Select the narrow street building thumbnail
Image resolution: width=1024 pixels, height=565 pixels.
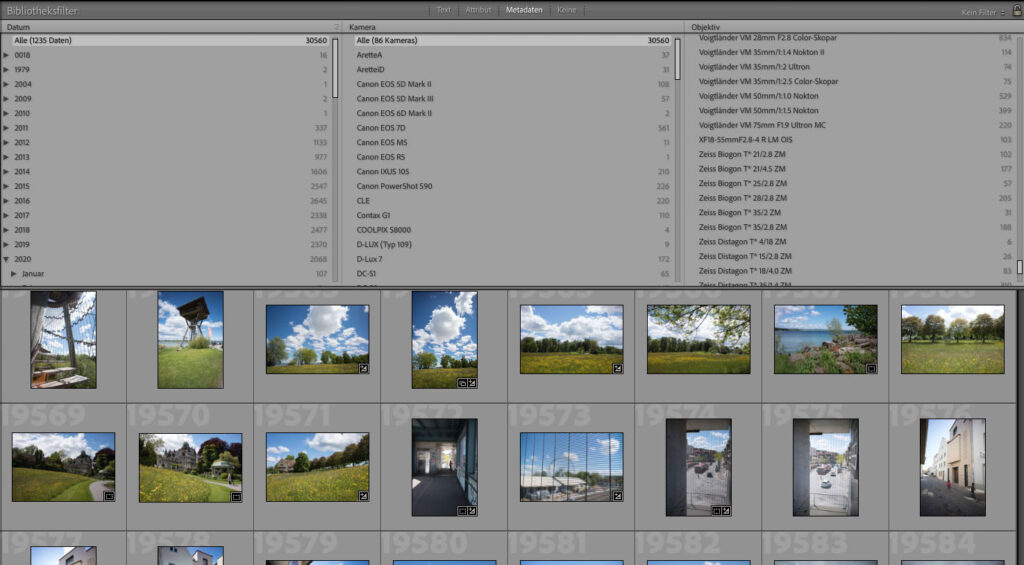(x=952, y=467)
